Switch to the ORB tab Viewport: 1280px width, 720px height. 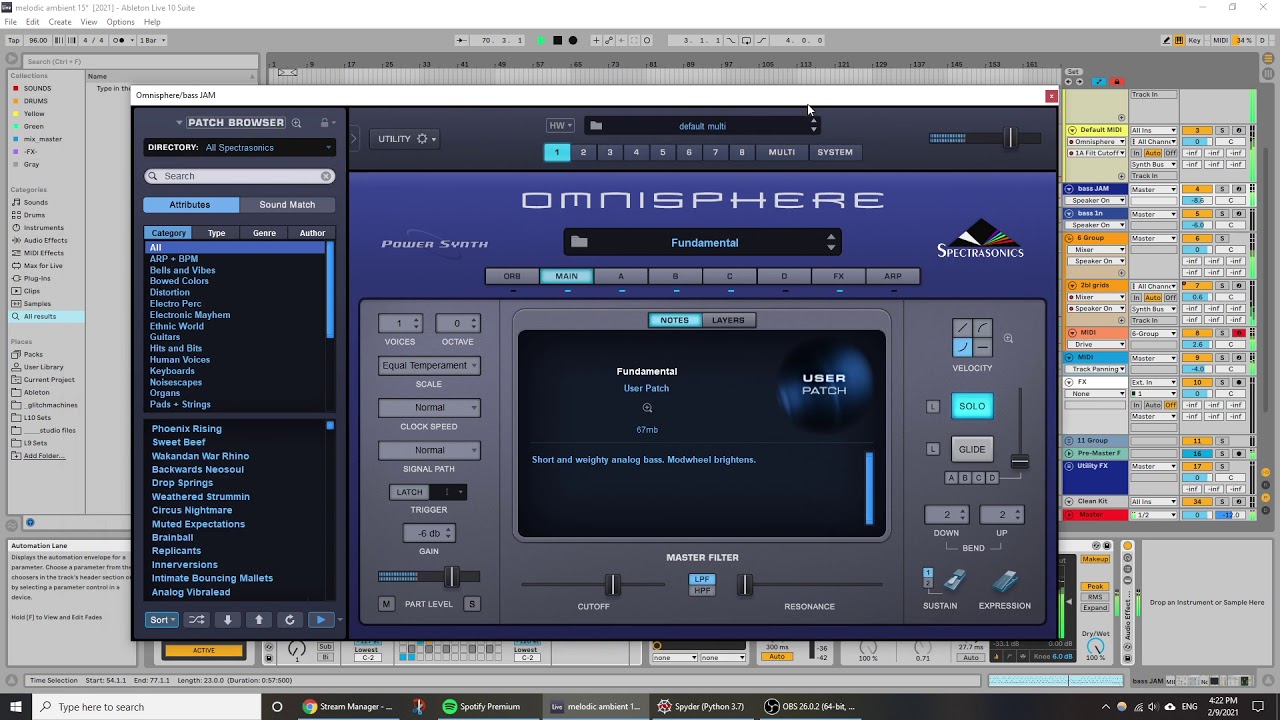pos(512,276)
